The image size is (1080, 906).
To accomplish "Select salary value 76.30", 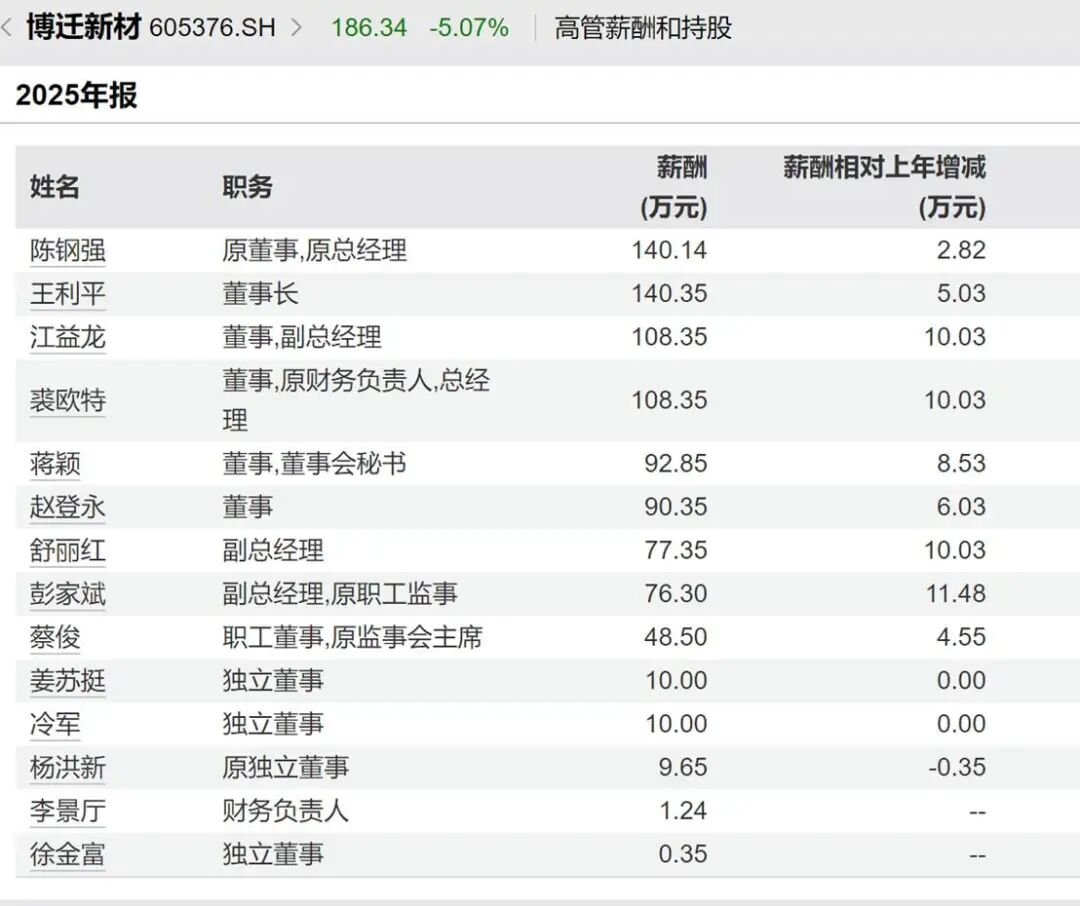I will 676,593.
